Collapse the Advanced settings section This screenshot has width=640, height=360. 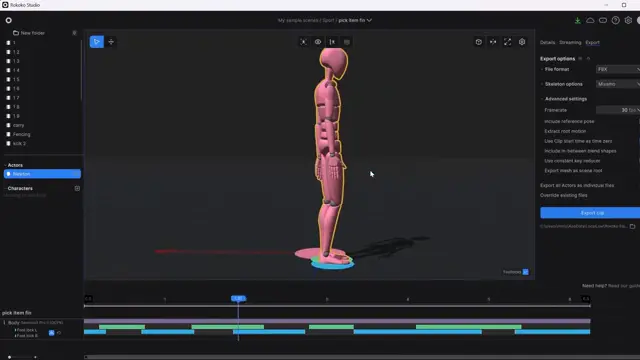coord(542,99)
